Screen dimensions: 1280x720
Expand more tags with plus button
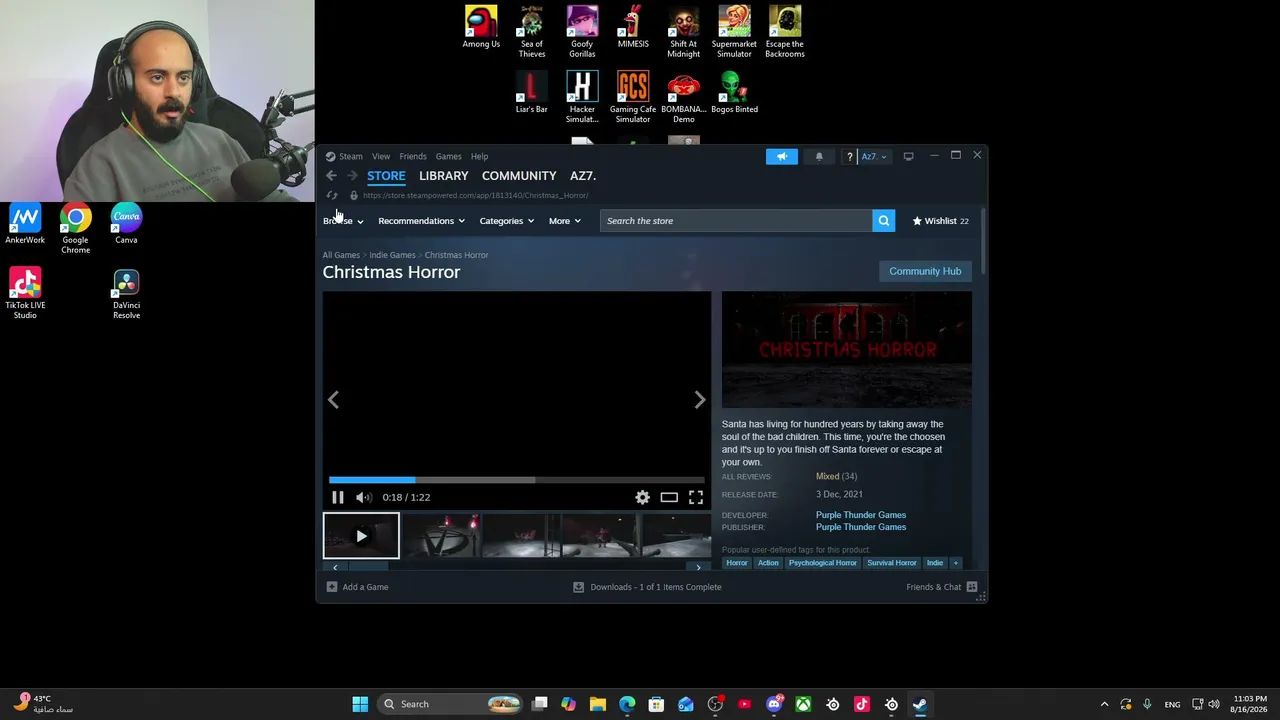click(x=955, y=563)
